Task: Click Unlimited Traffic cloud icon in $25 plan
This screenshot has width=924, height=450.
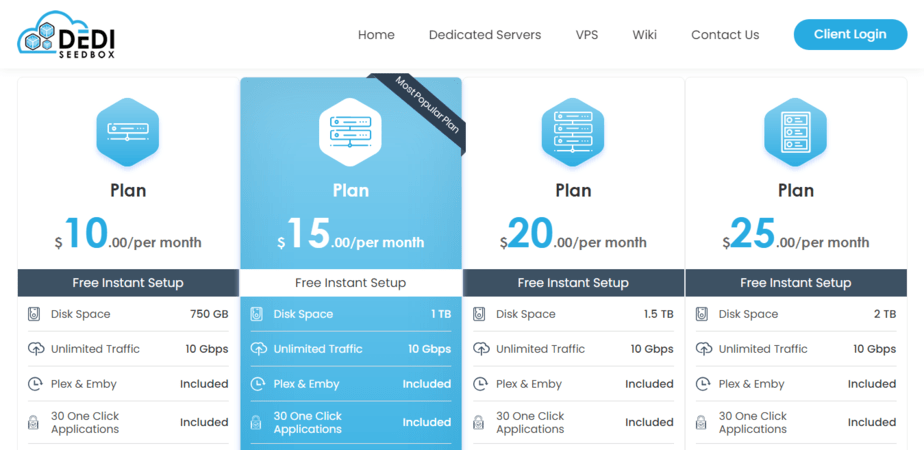Action: coord(703,349)
